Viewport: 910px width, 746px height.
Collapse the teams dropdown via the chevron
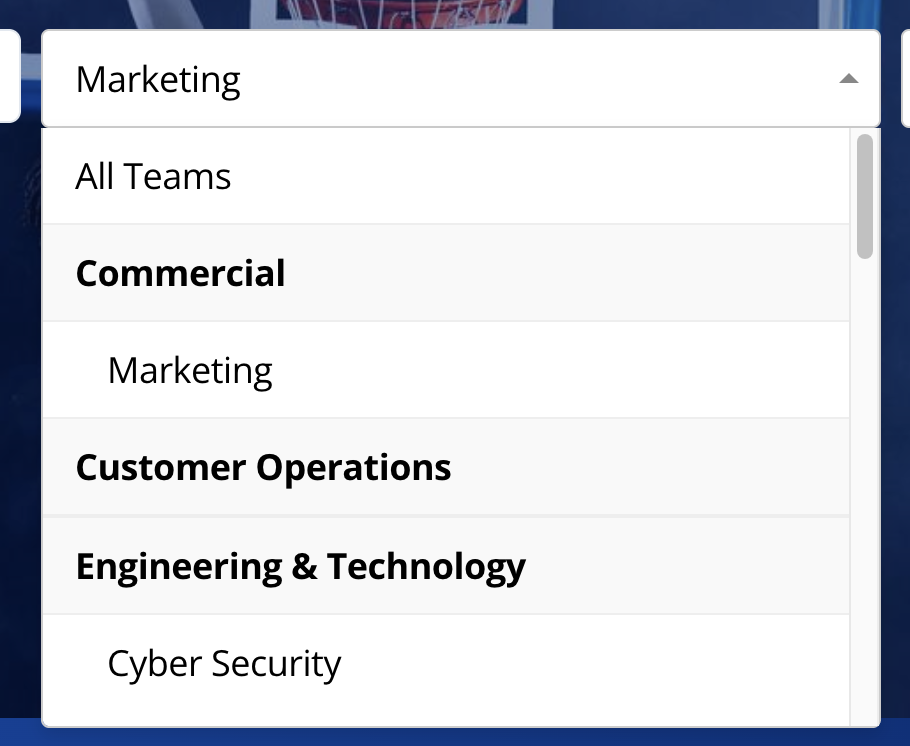pos(847,77)
